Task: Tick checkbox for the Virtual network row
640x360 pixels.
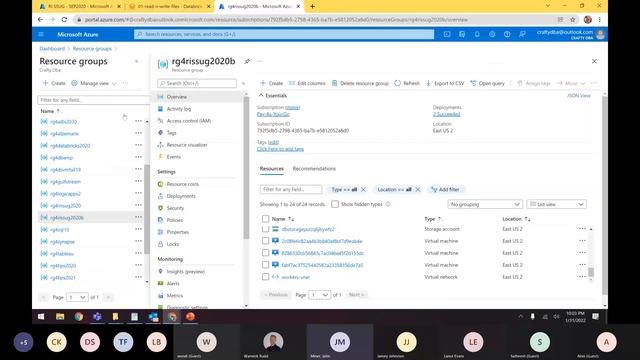Action: [265, 277]
